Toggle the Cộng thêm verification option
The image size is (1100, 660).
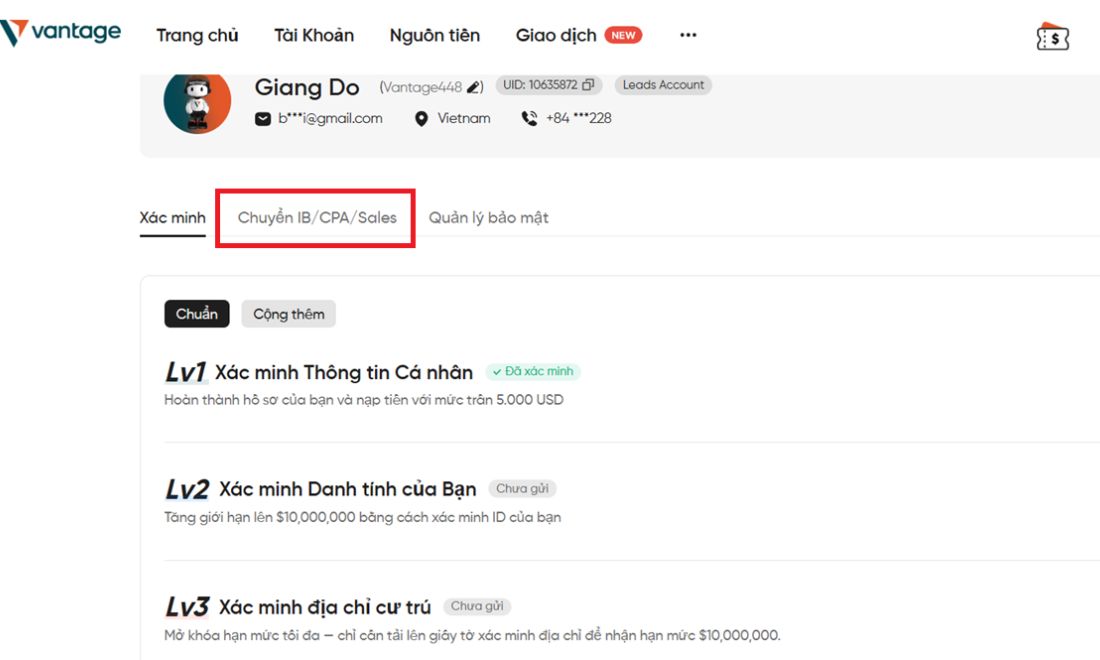tap(289, 314)
